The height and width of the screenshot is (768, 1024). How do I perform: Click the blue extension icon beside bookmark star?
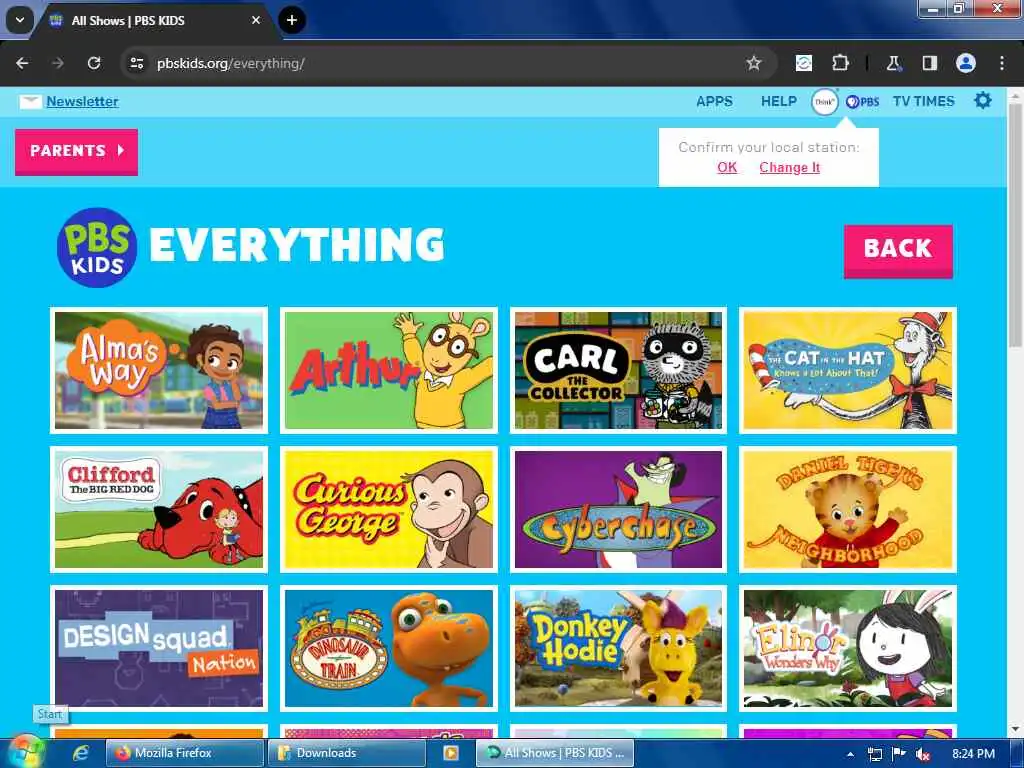click(x=804, y=63)
